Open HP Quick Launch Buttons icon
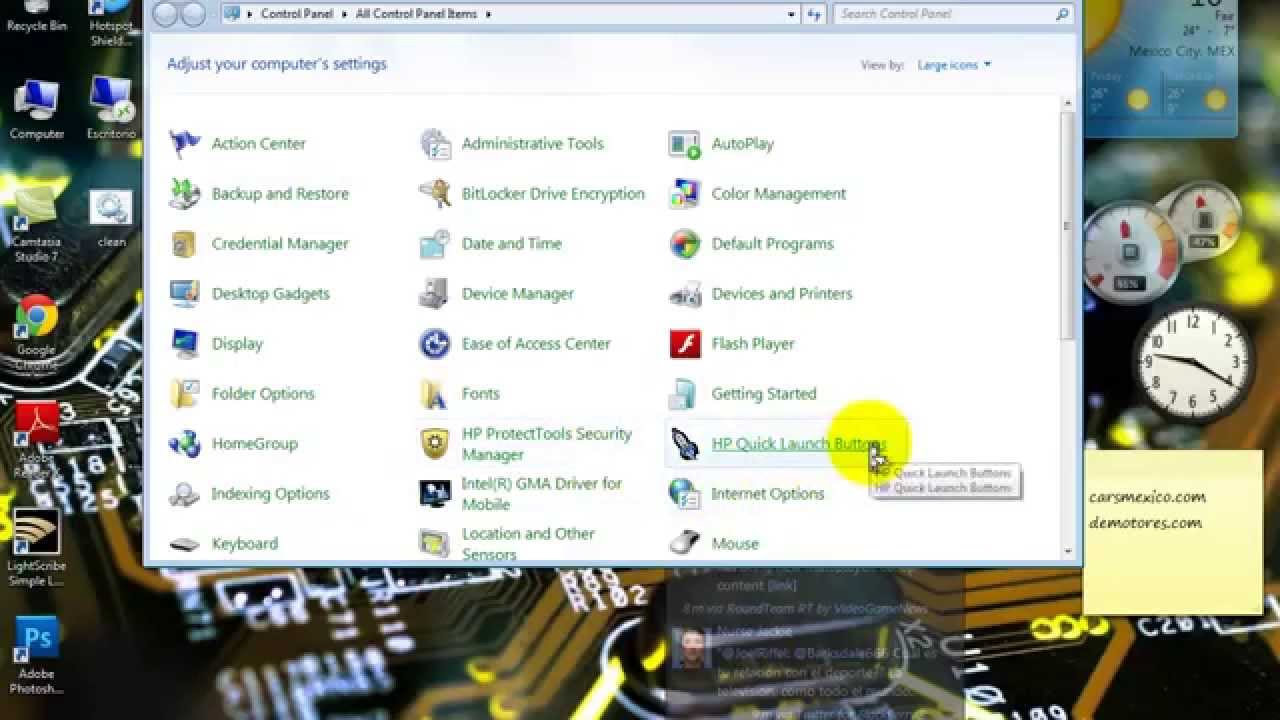Image resolution: width=1280 pixels, height=720 pixels. tap(685, 444)
